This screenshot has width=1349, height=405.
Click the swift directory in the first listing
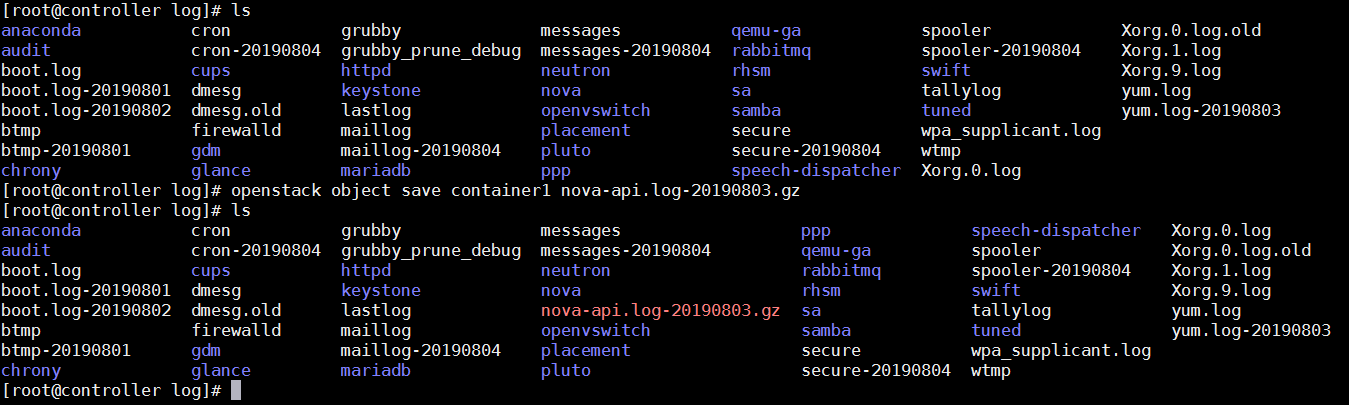pyautogui.click(x=946, y=71)
